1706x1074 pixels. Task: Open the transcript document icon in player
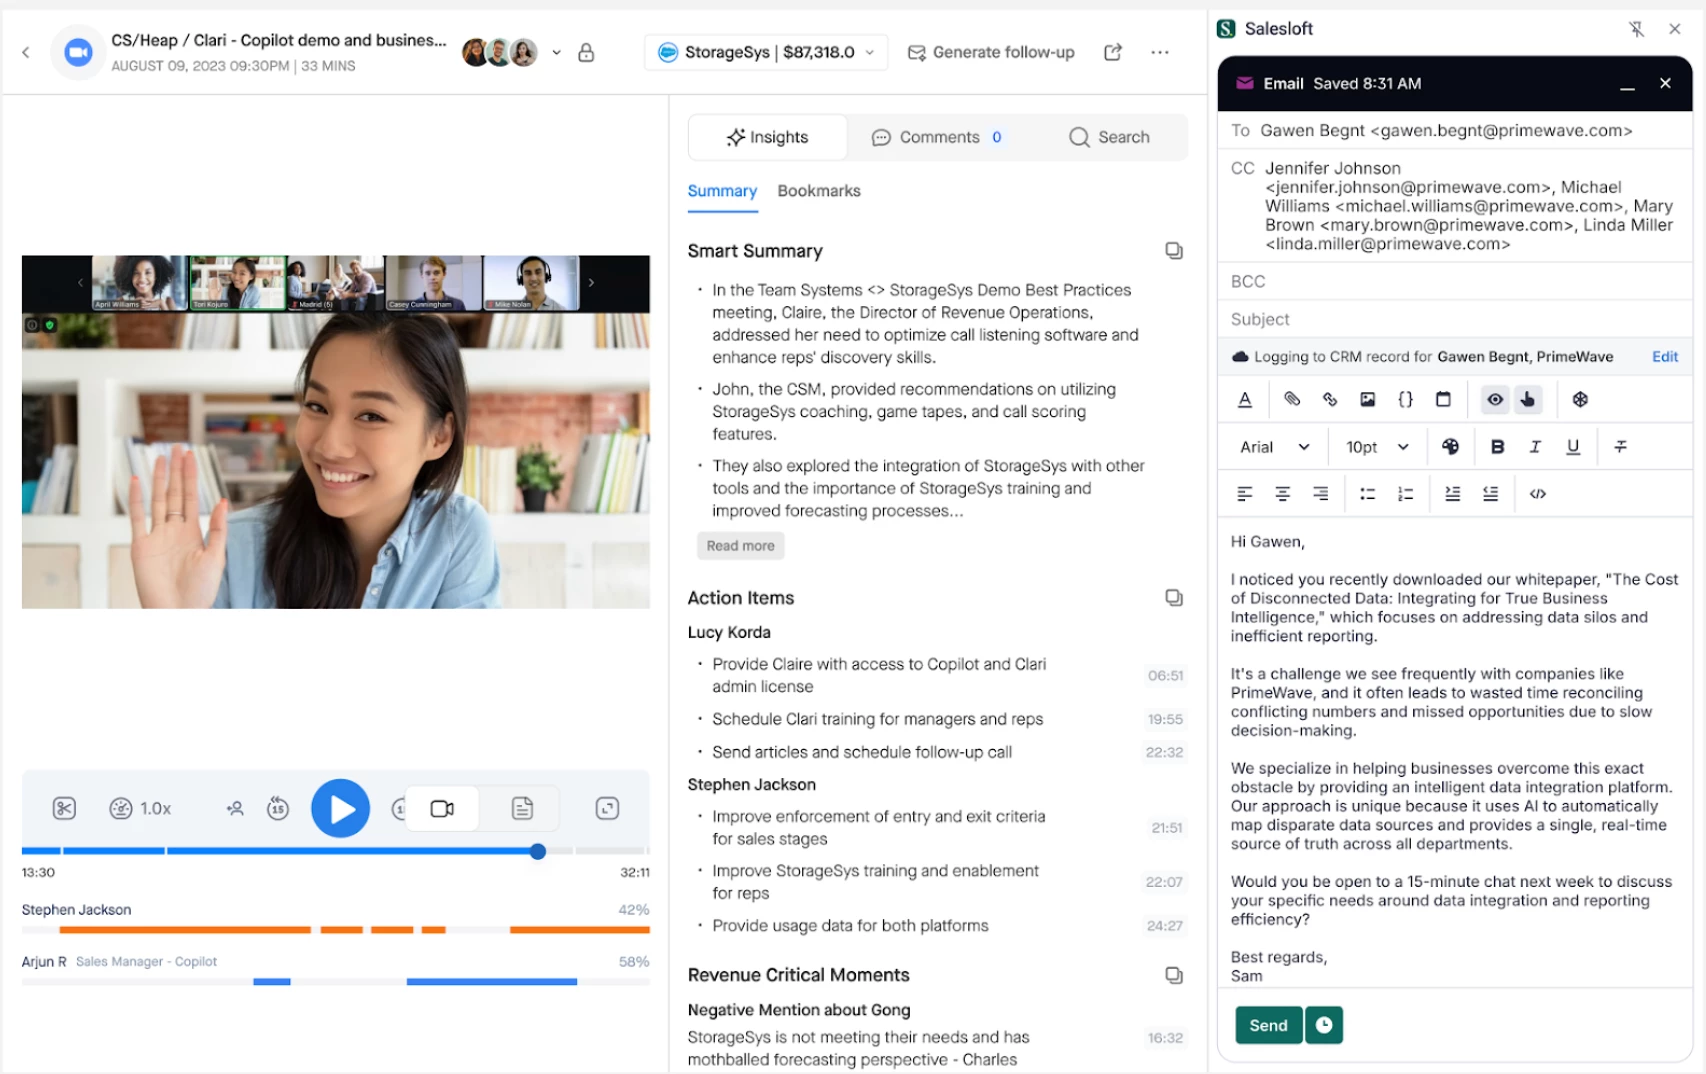[x=522, y=808]
